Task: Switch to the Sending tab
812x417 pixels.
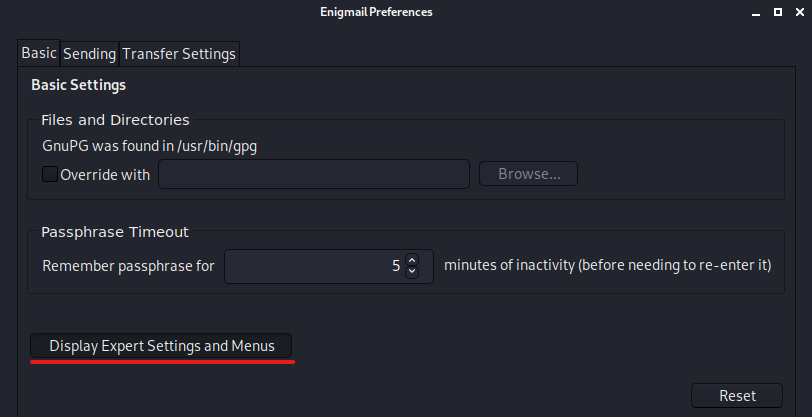Action: point(90,53)
